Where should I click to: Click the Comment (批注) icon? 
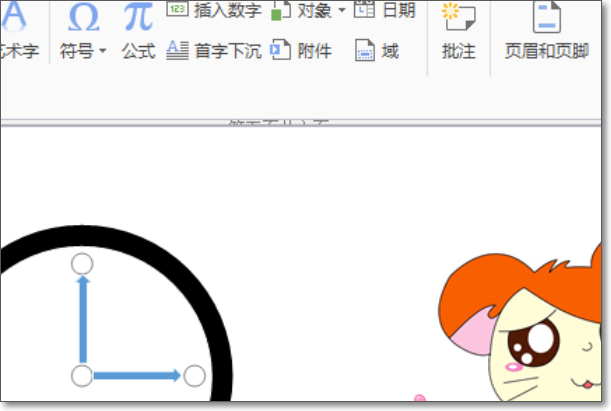click(458, 16)
